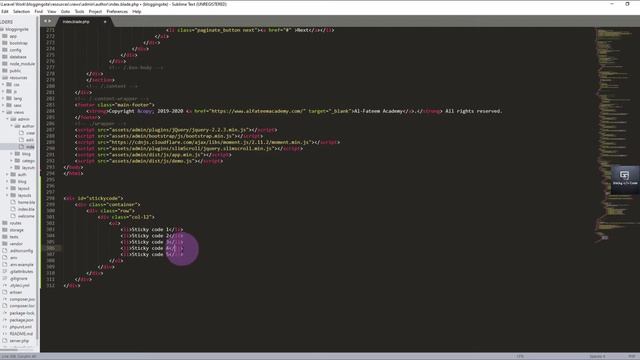640x360 pixels.
Task: Open the welcome file in sidebar
Action: coord(26,217)
